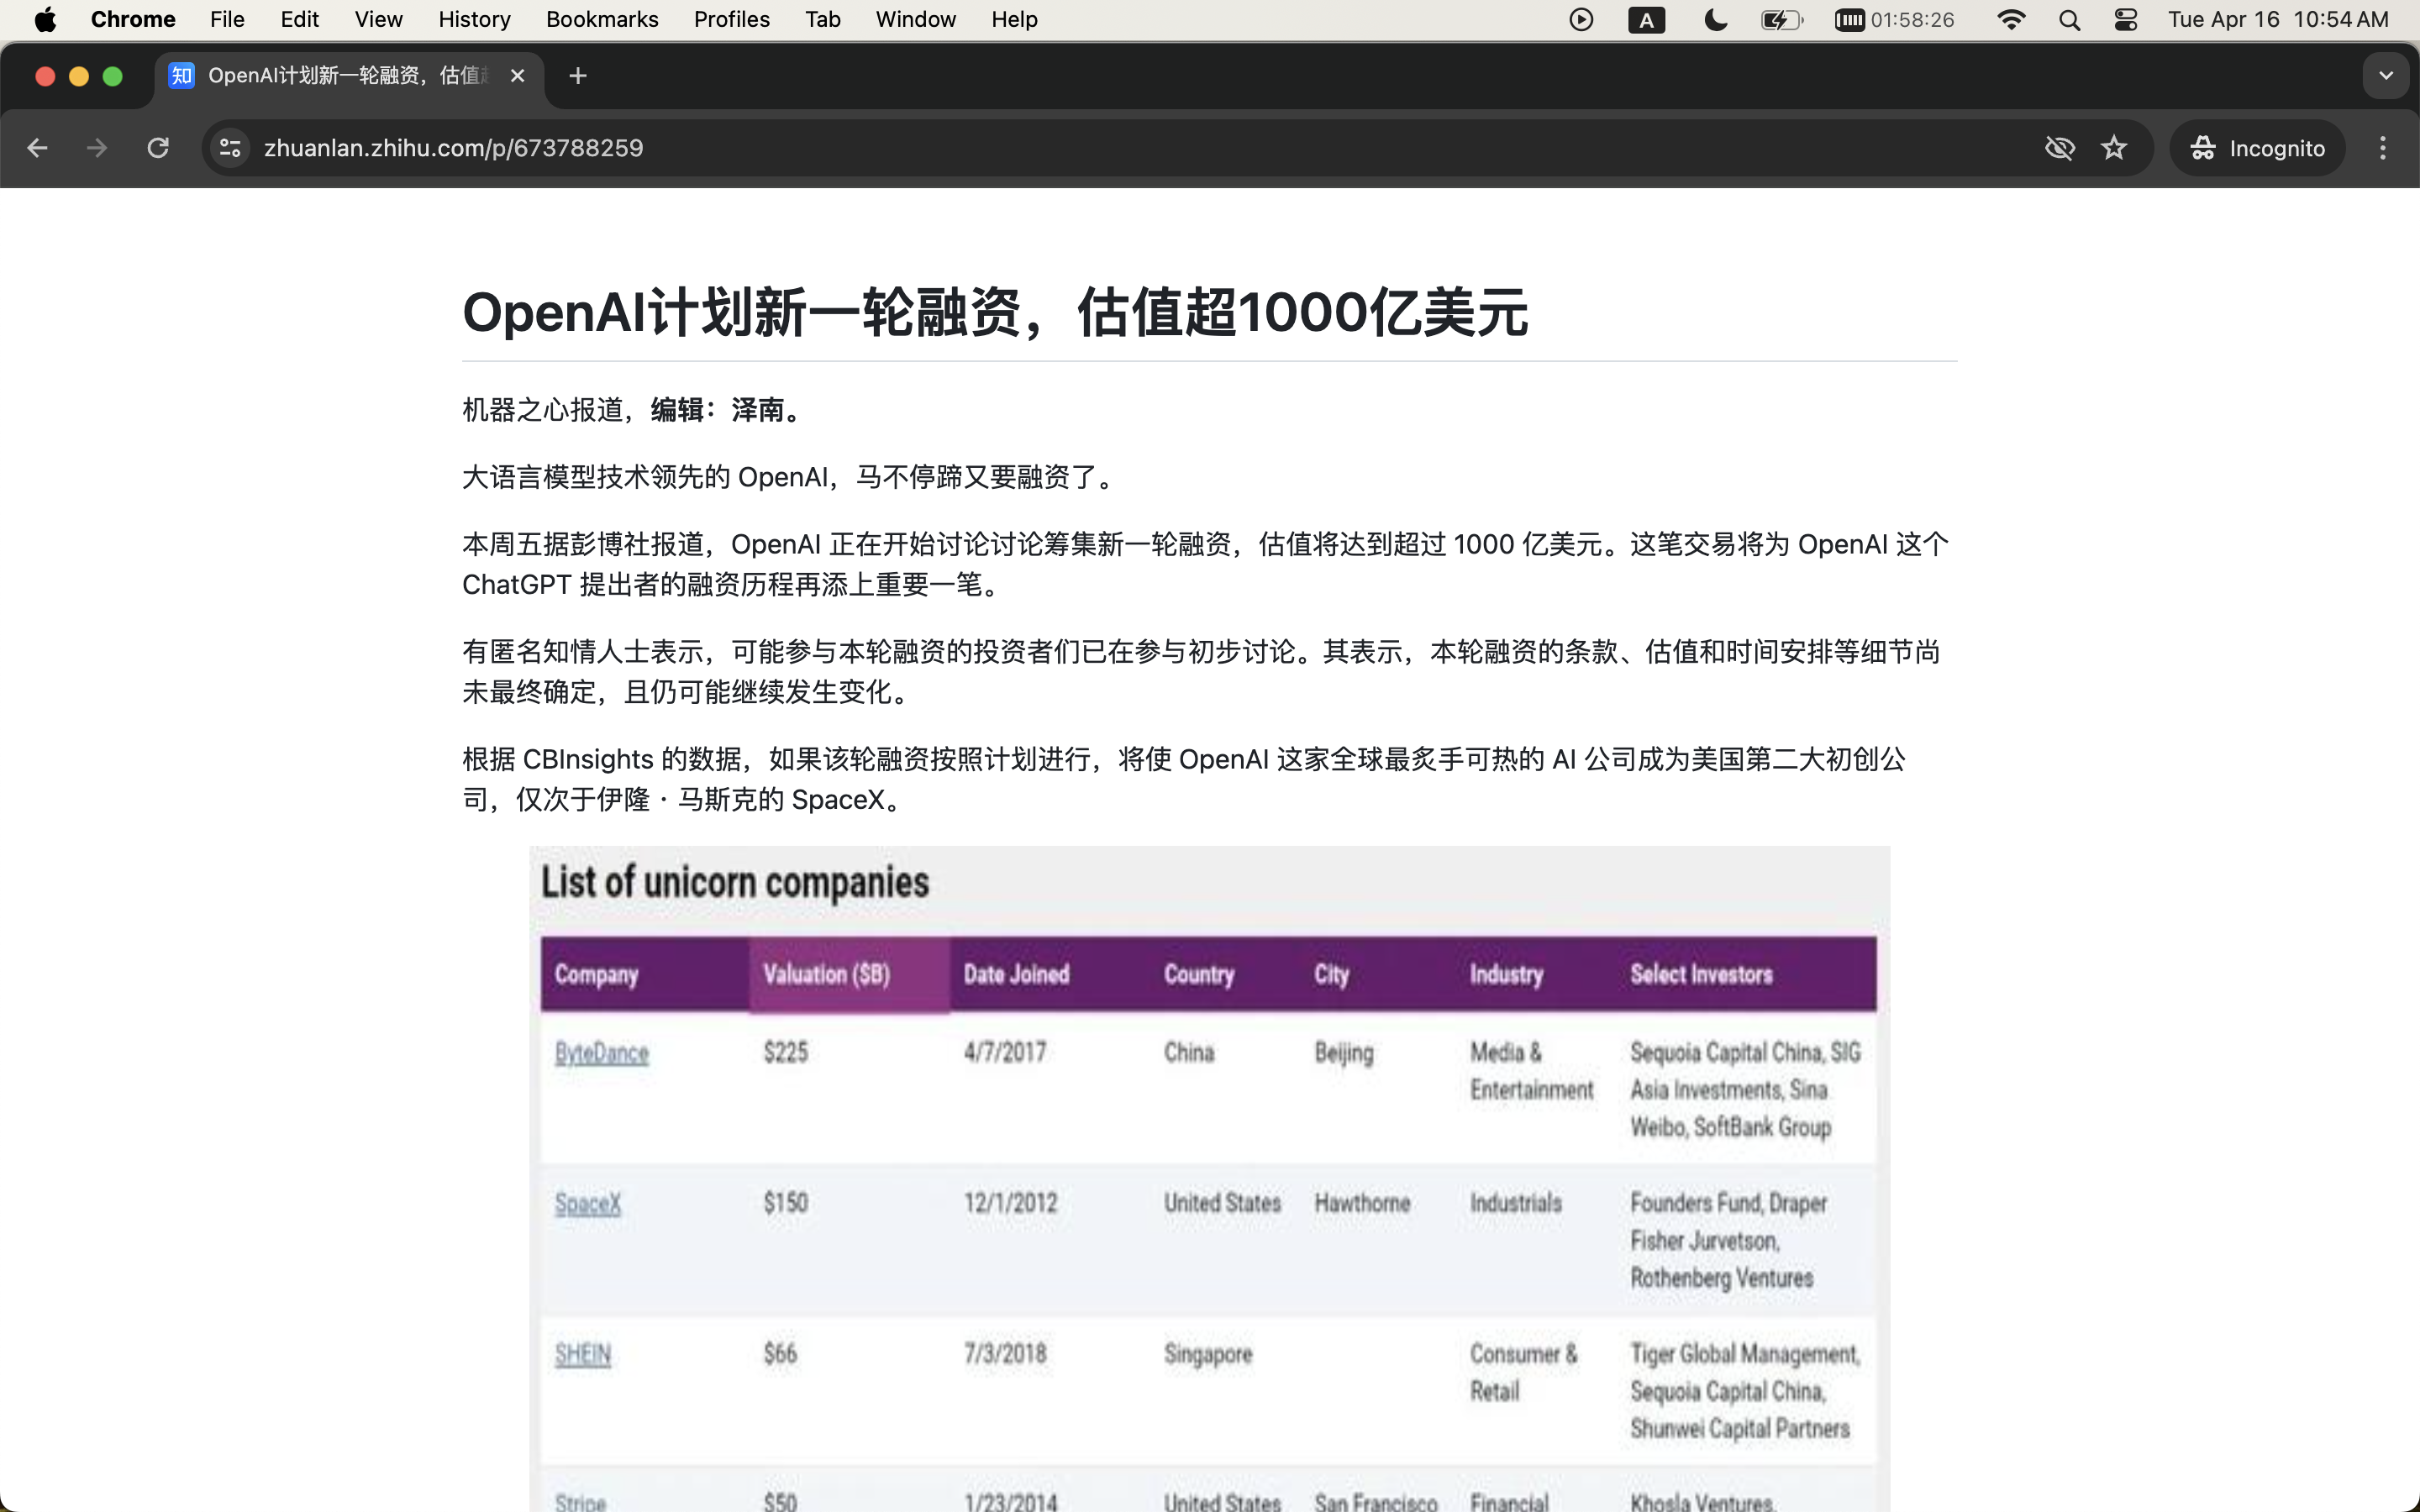Click the Singapore country cell
This screenshot has height=1512, width=2420.
(x=1208, y=1354)
